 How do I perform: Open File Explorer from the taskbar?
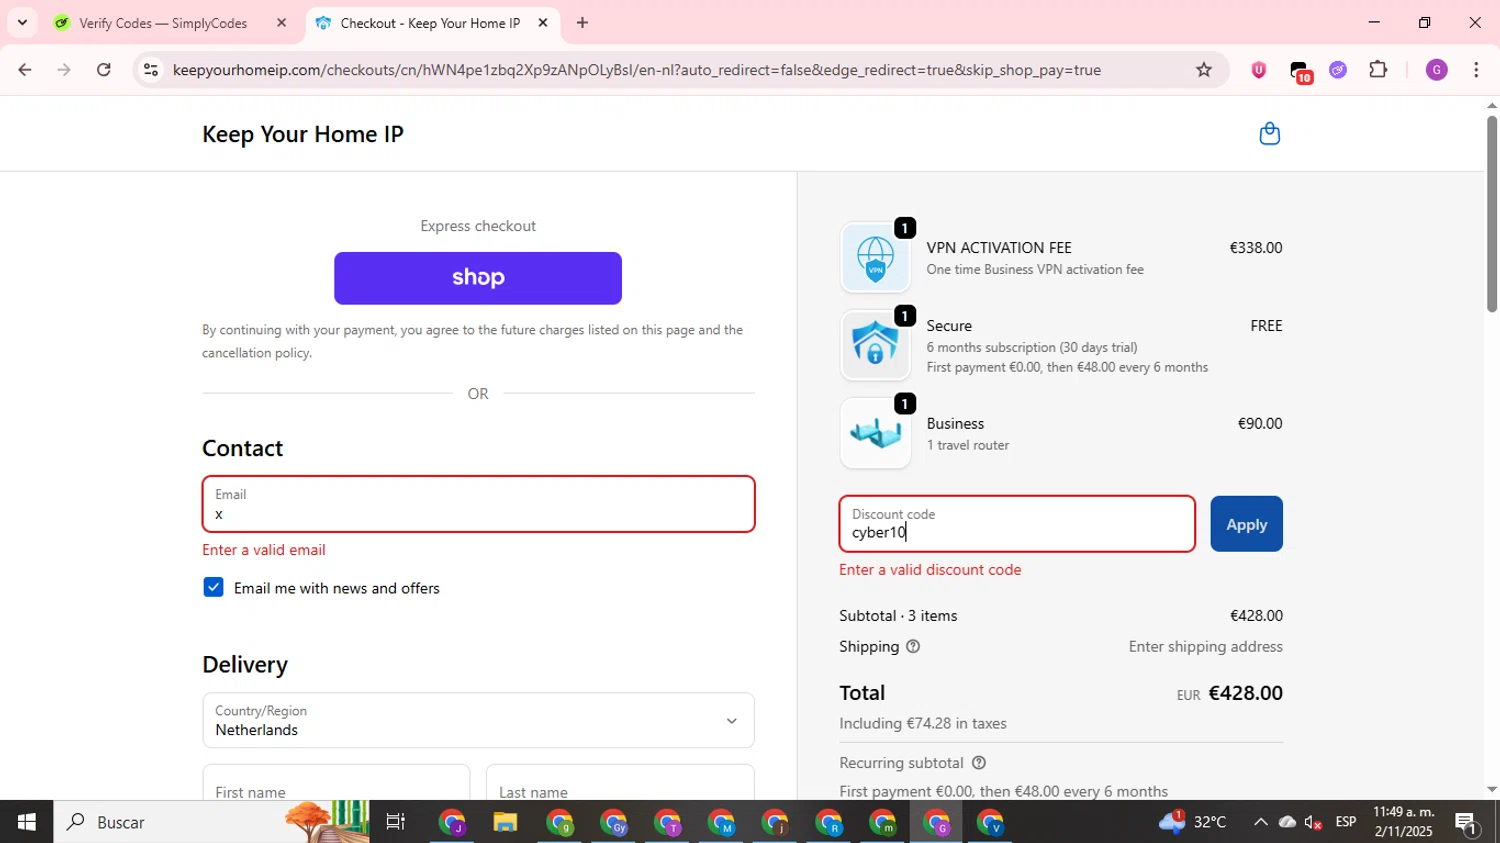tap(505, 822)
